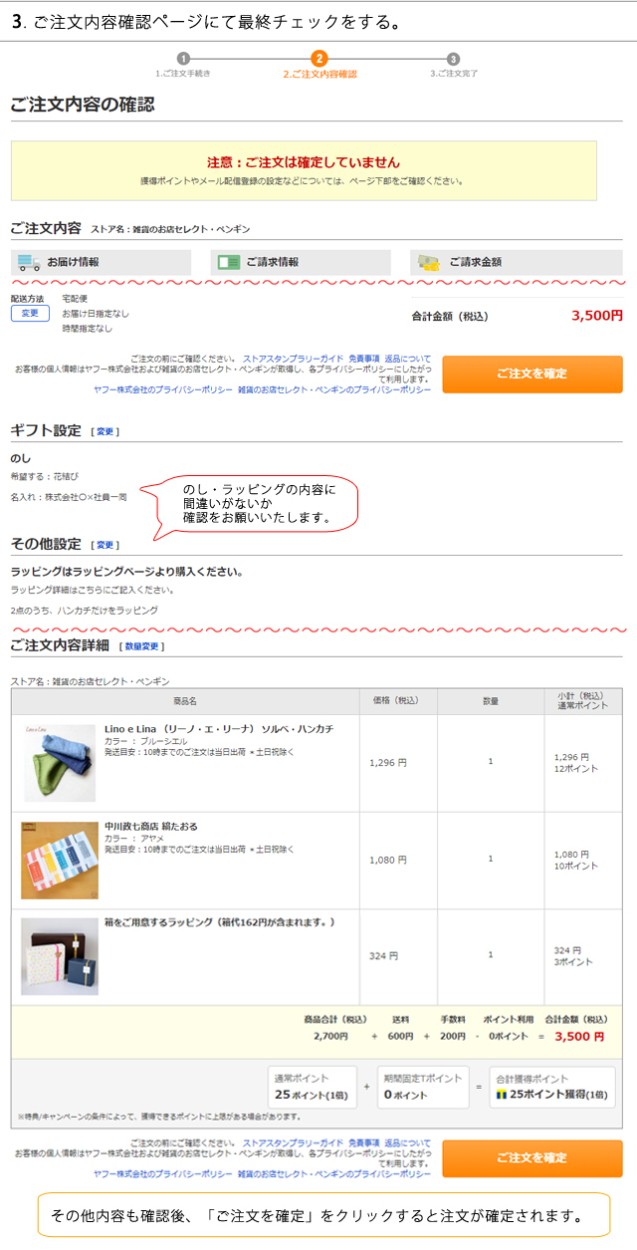
Task: Click T-point icon beside total points
Action: pyautogui.click(x=502, y=1094)
